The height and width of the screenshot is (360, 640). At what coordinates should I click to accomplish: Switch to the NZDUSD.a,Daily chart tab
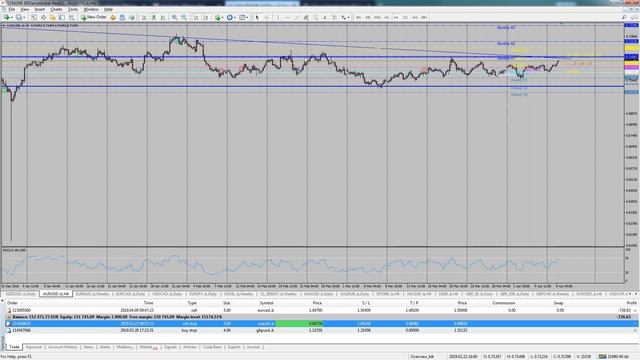(20, 294)
